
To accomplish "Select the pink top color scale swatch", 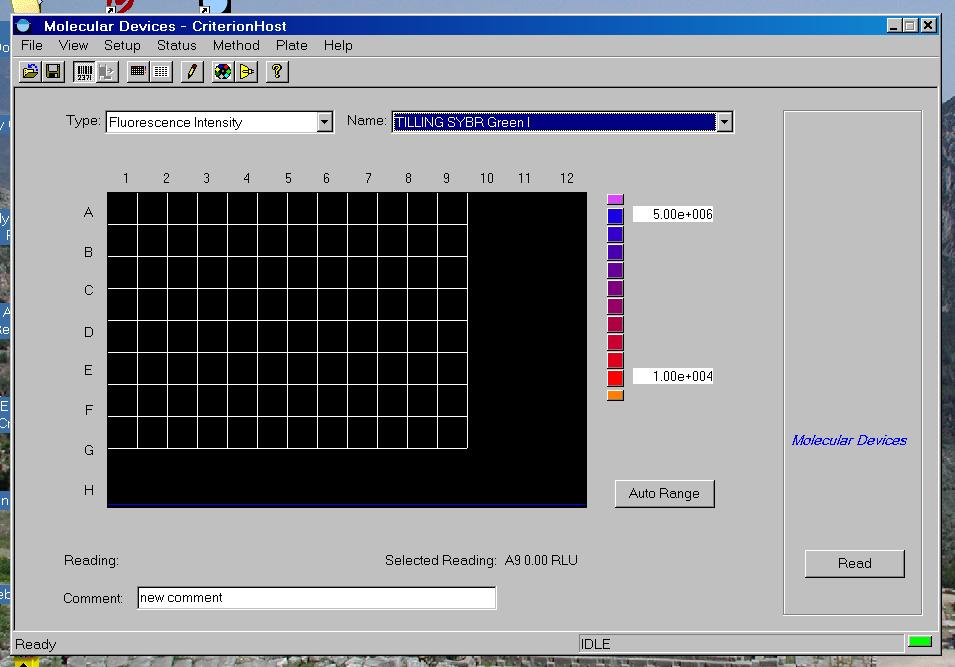I will click(x=615, y=199).
